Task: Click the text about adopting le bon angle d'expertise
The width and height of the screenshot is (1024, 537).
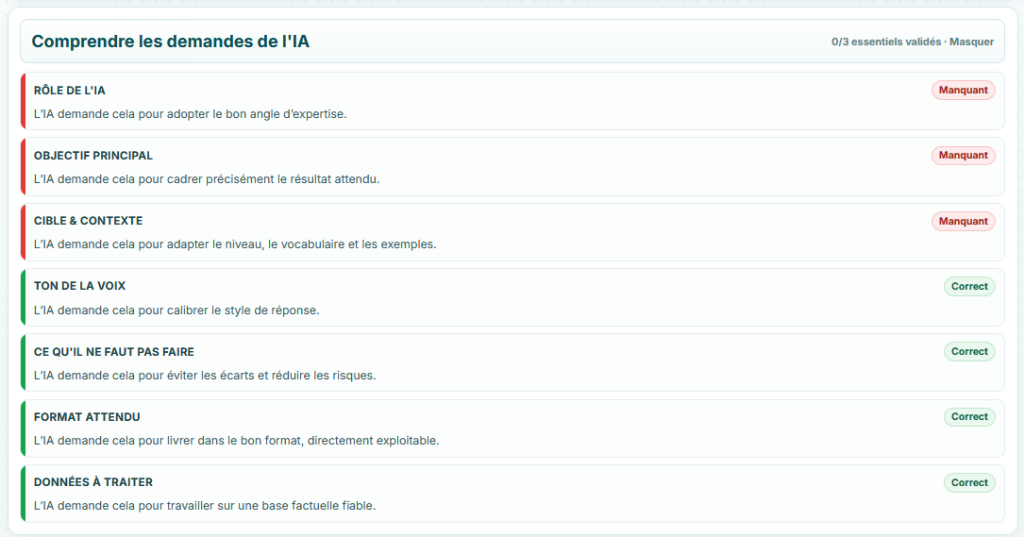Action: [190, 114]
